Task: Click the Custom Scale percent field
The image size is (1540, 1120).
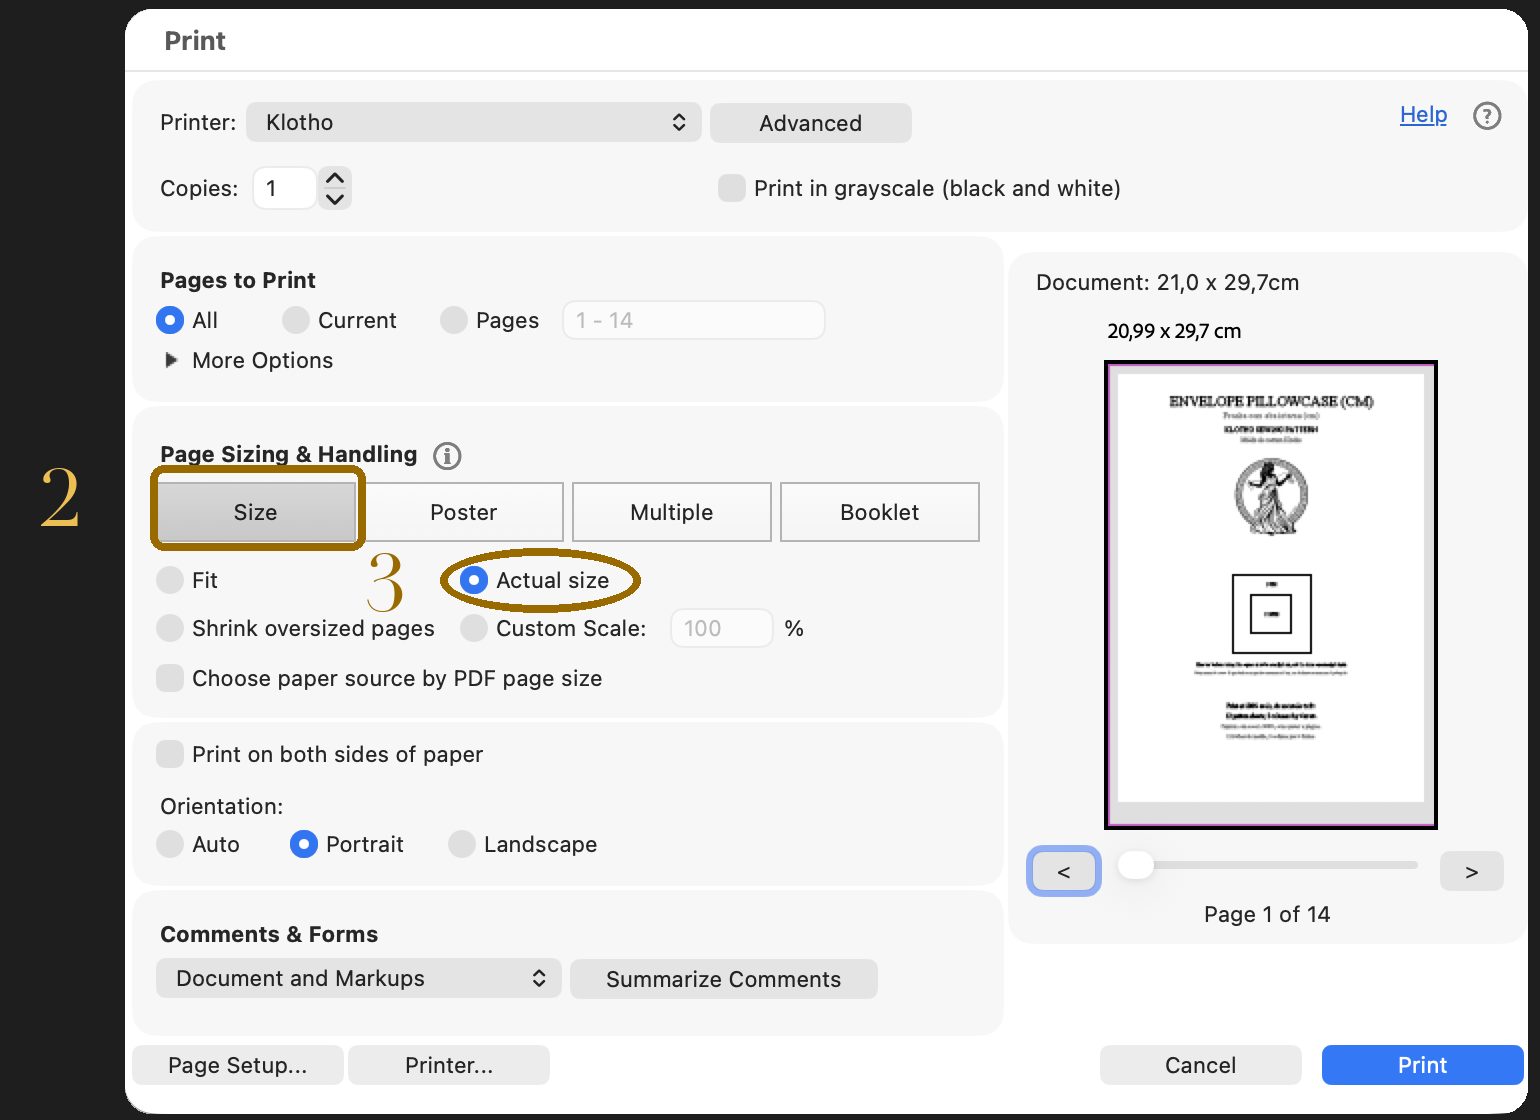Action: [722, 628]
